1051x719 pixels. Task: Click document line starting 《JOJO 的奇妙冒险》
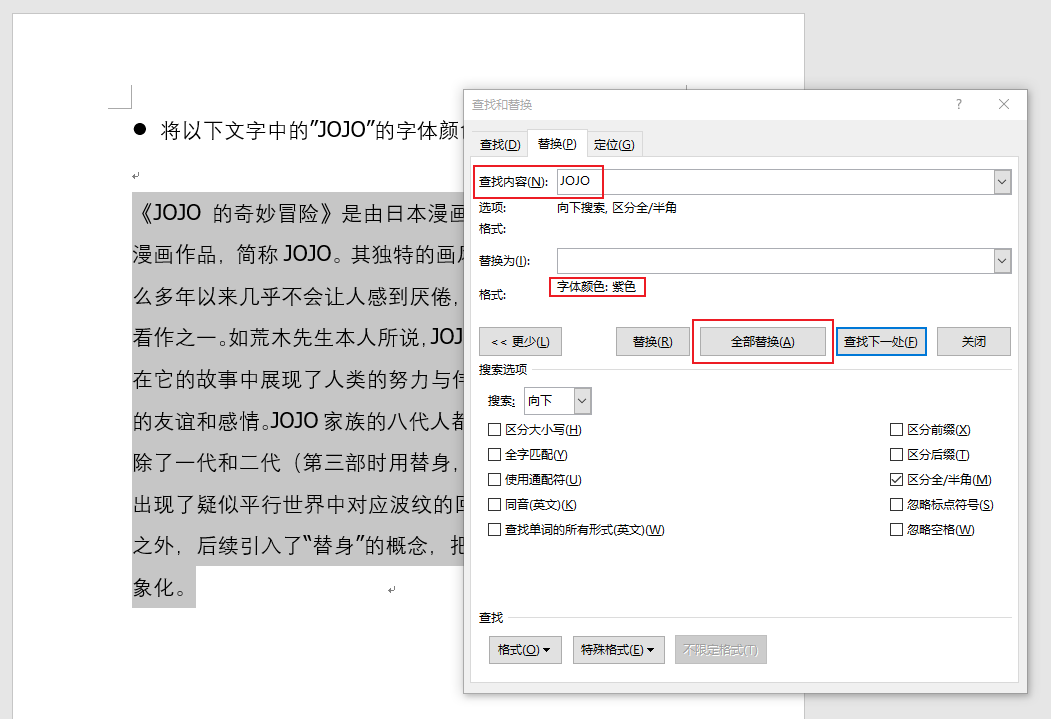click(298, 213)
